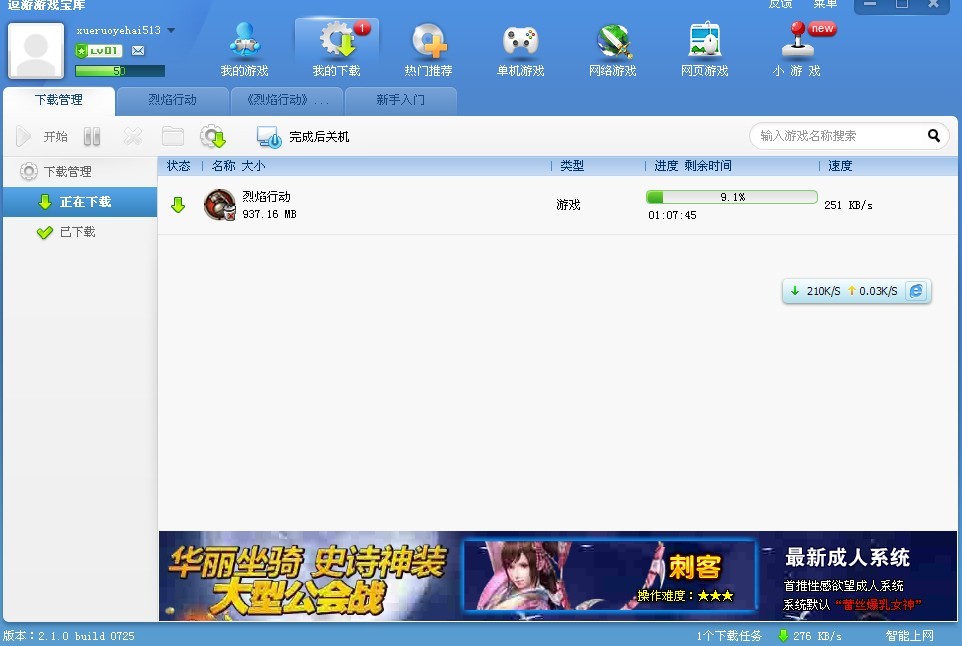
Task: Open the mail envelope icon
Action: tap(138, 50)
